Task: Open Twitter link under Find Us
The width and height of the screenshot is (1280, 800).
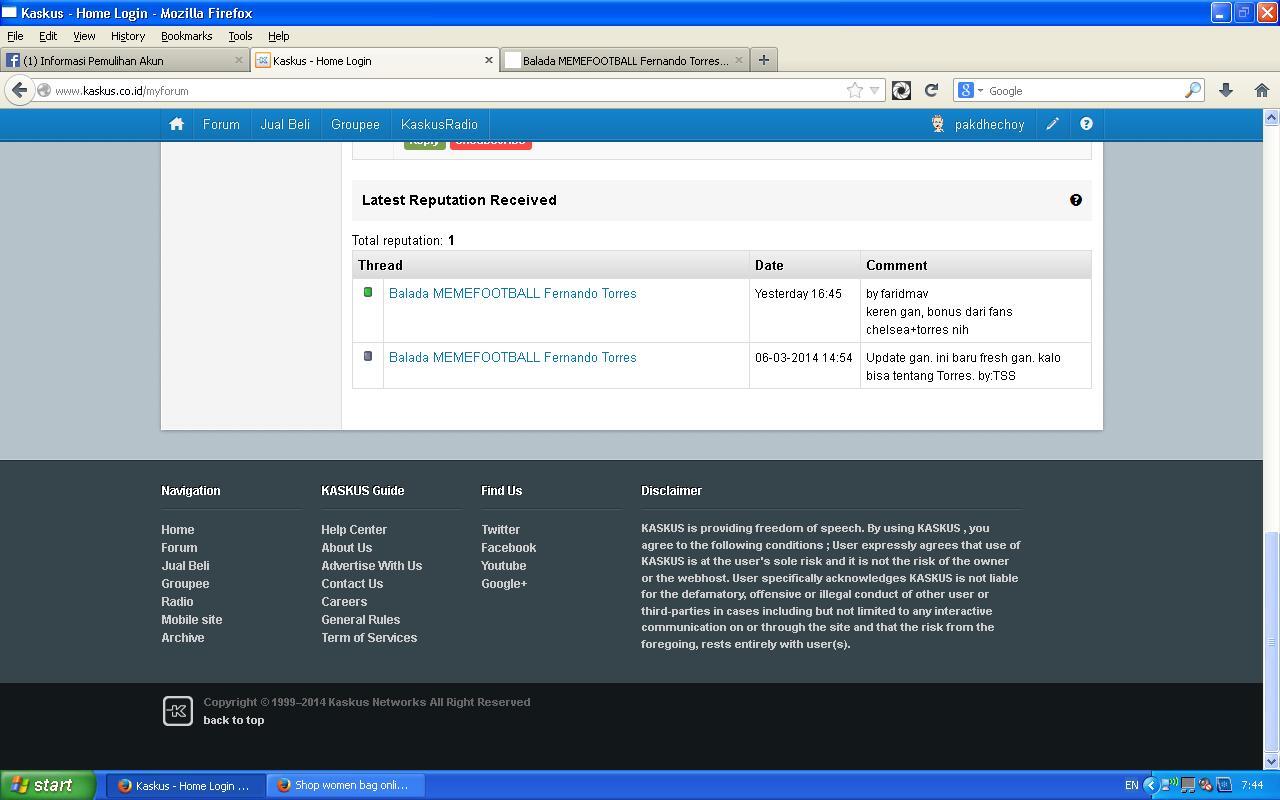Action: (x=501, y=530)
